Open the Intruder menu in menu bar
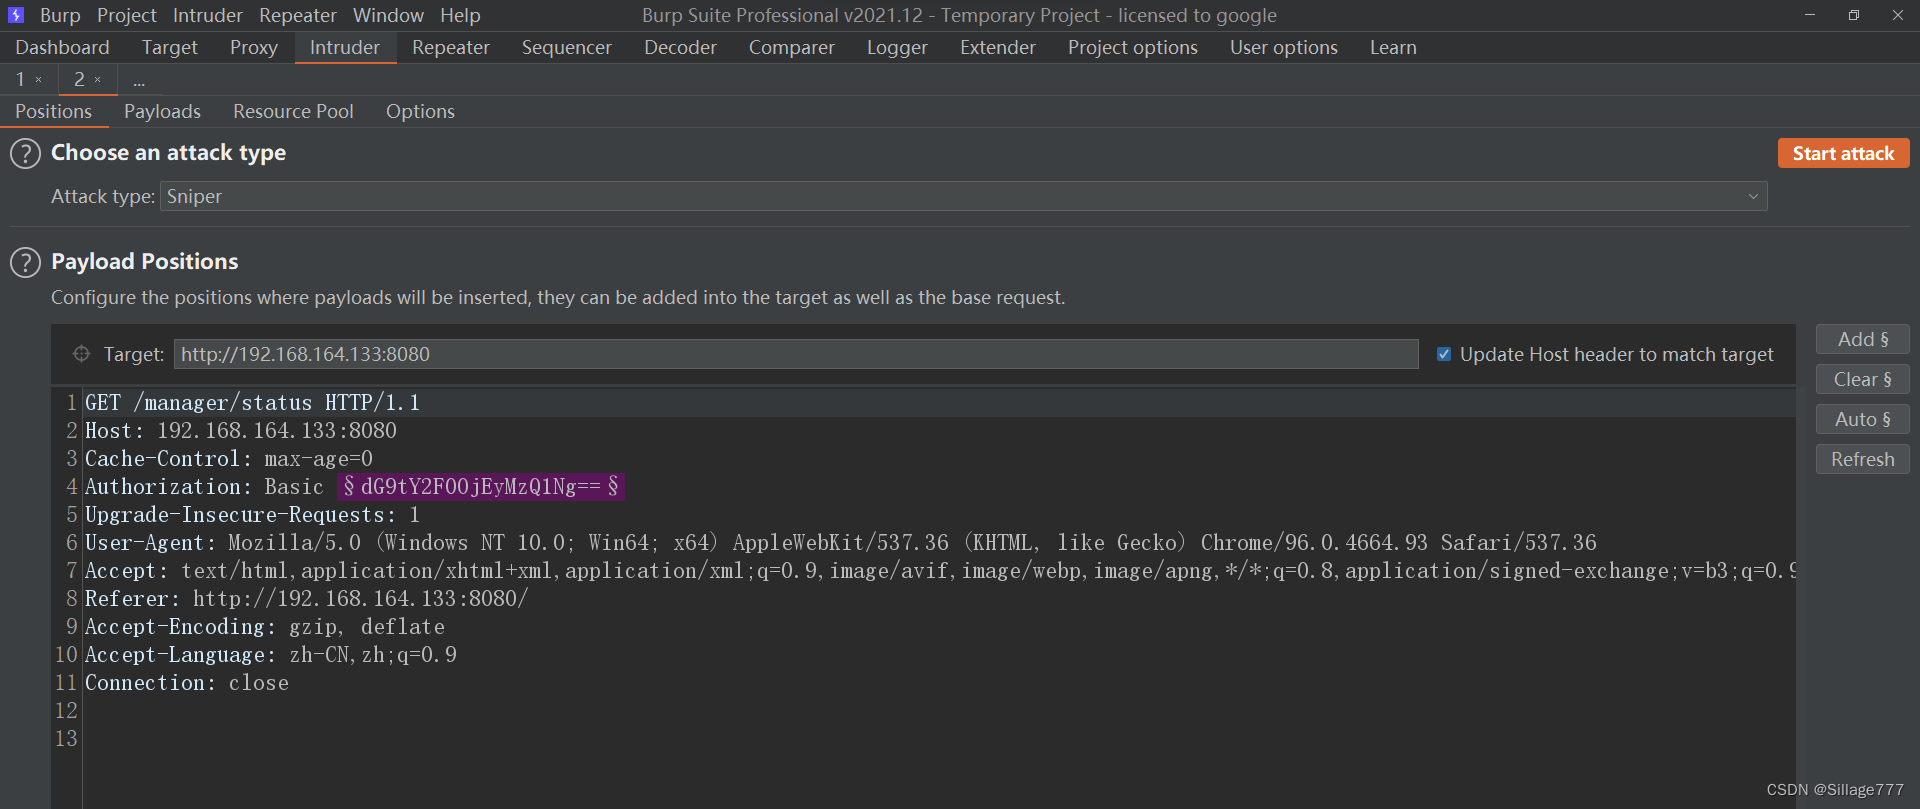The height and width of the screenshot is (809, 1920). click(208, 15)
